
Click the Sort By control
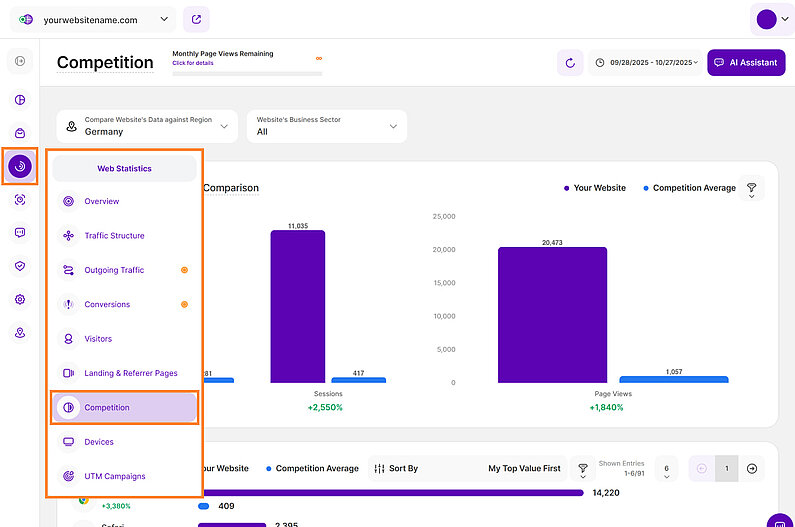(396, 468)
